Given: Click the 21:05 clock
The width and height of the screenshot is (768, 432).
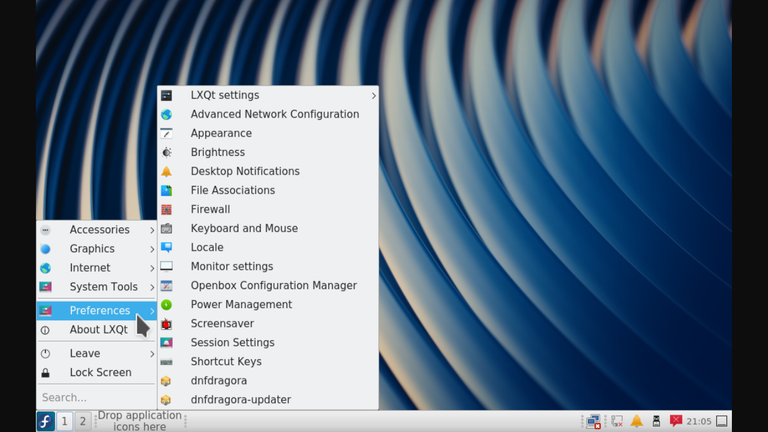Looking at the screenshot, I should 698,421.
